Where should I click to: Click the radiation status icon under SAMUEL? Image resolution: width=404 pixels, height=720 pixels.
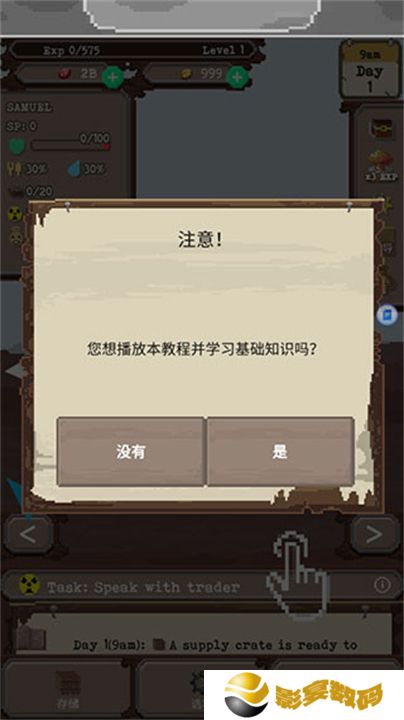[15, 214]
